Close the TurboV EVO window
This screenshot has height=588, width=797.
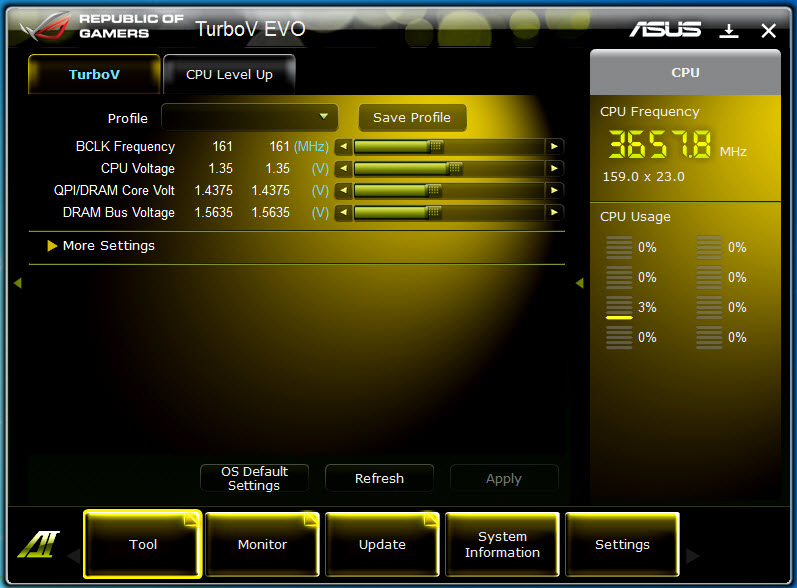tap(769, 31)
